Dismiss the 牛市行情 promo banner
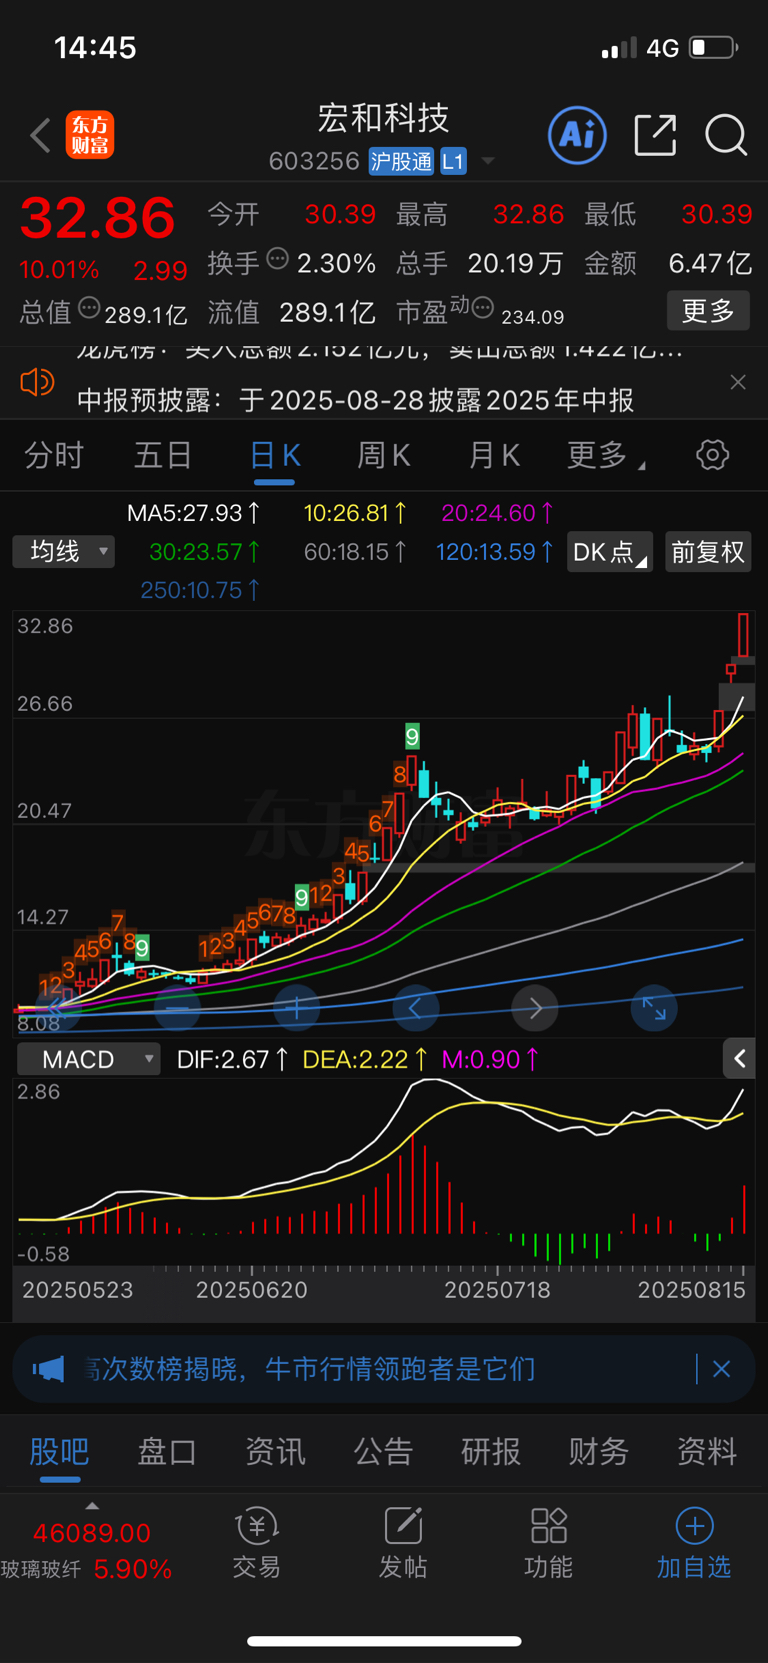This screenshot has height=1663, width=768. pos(722,1369)
